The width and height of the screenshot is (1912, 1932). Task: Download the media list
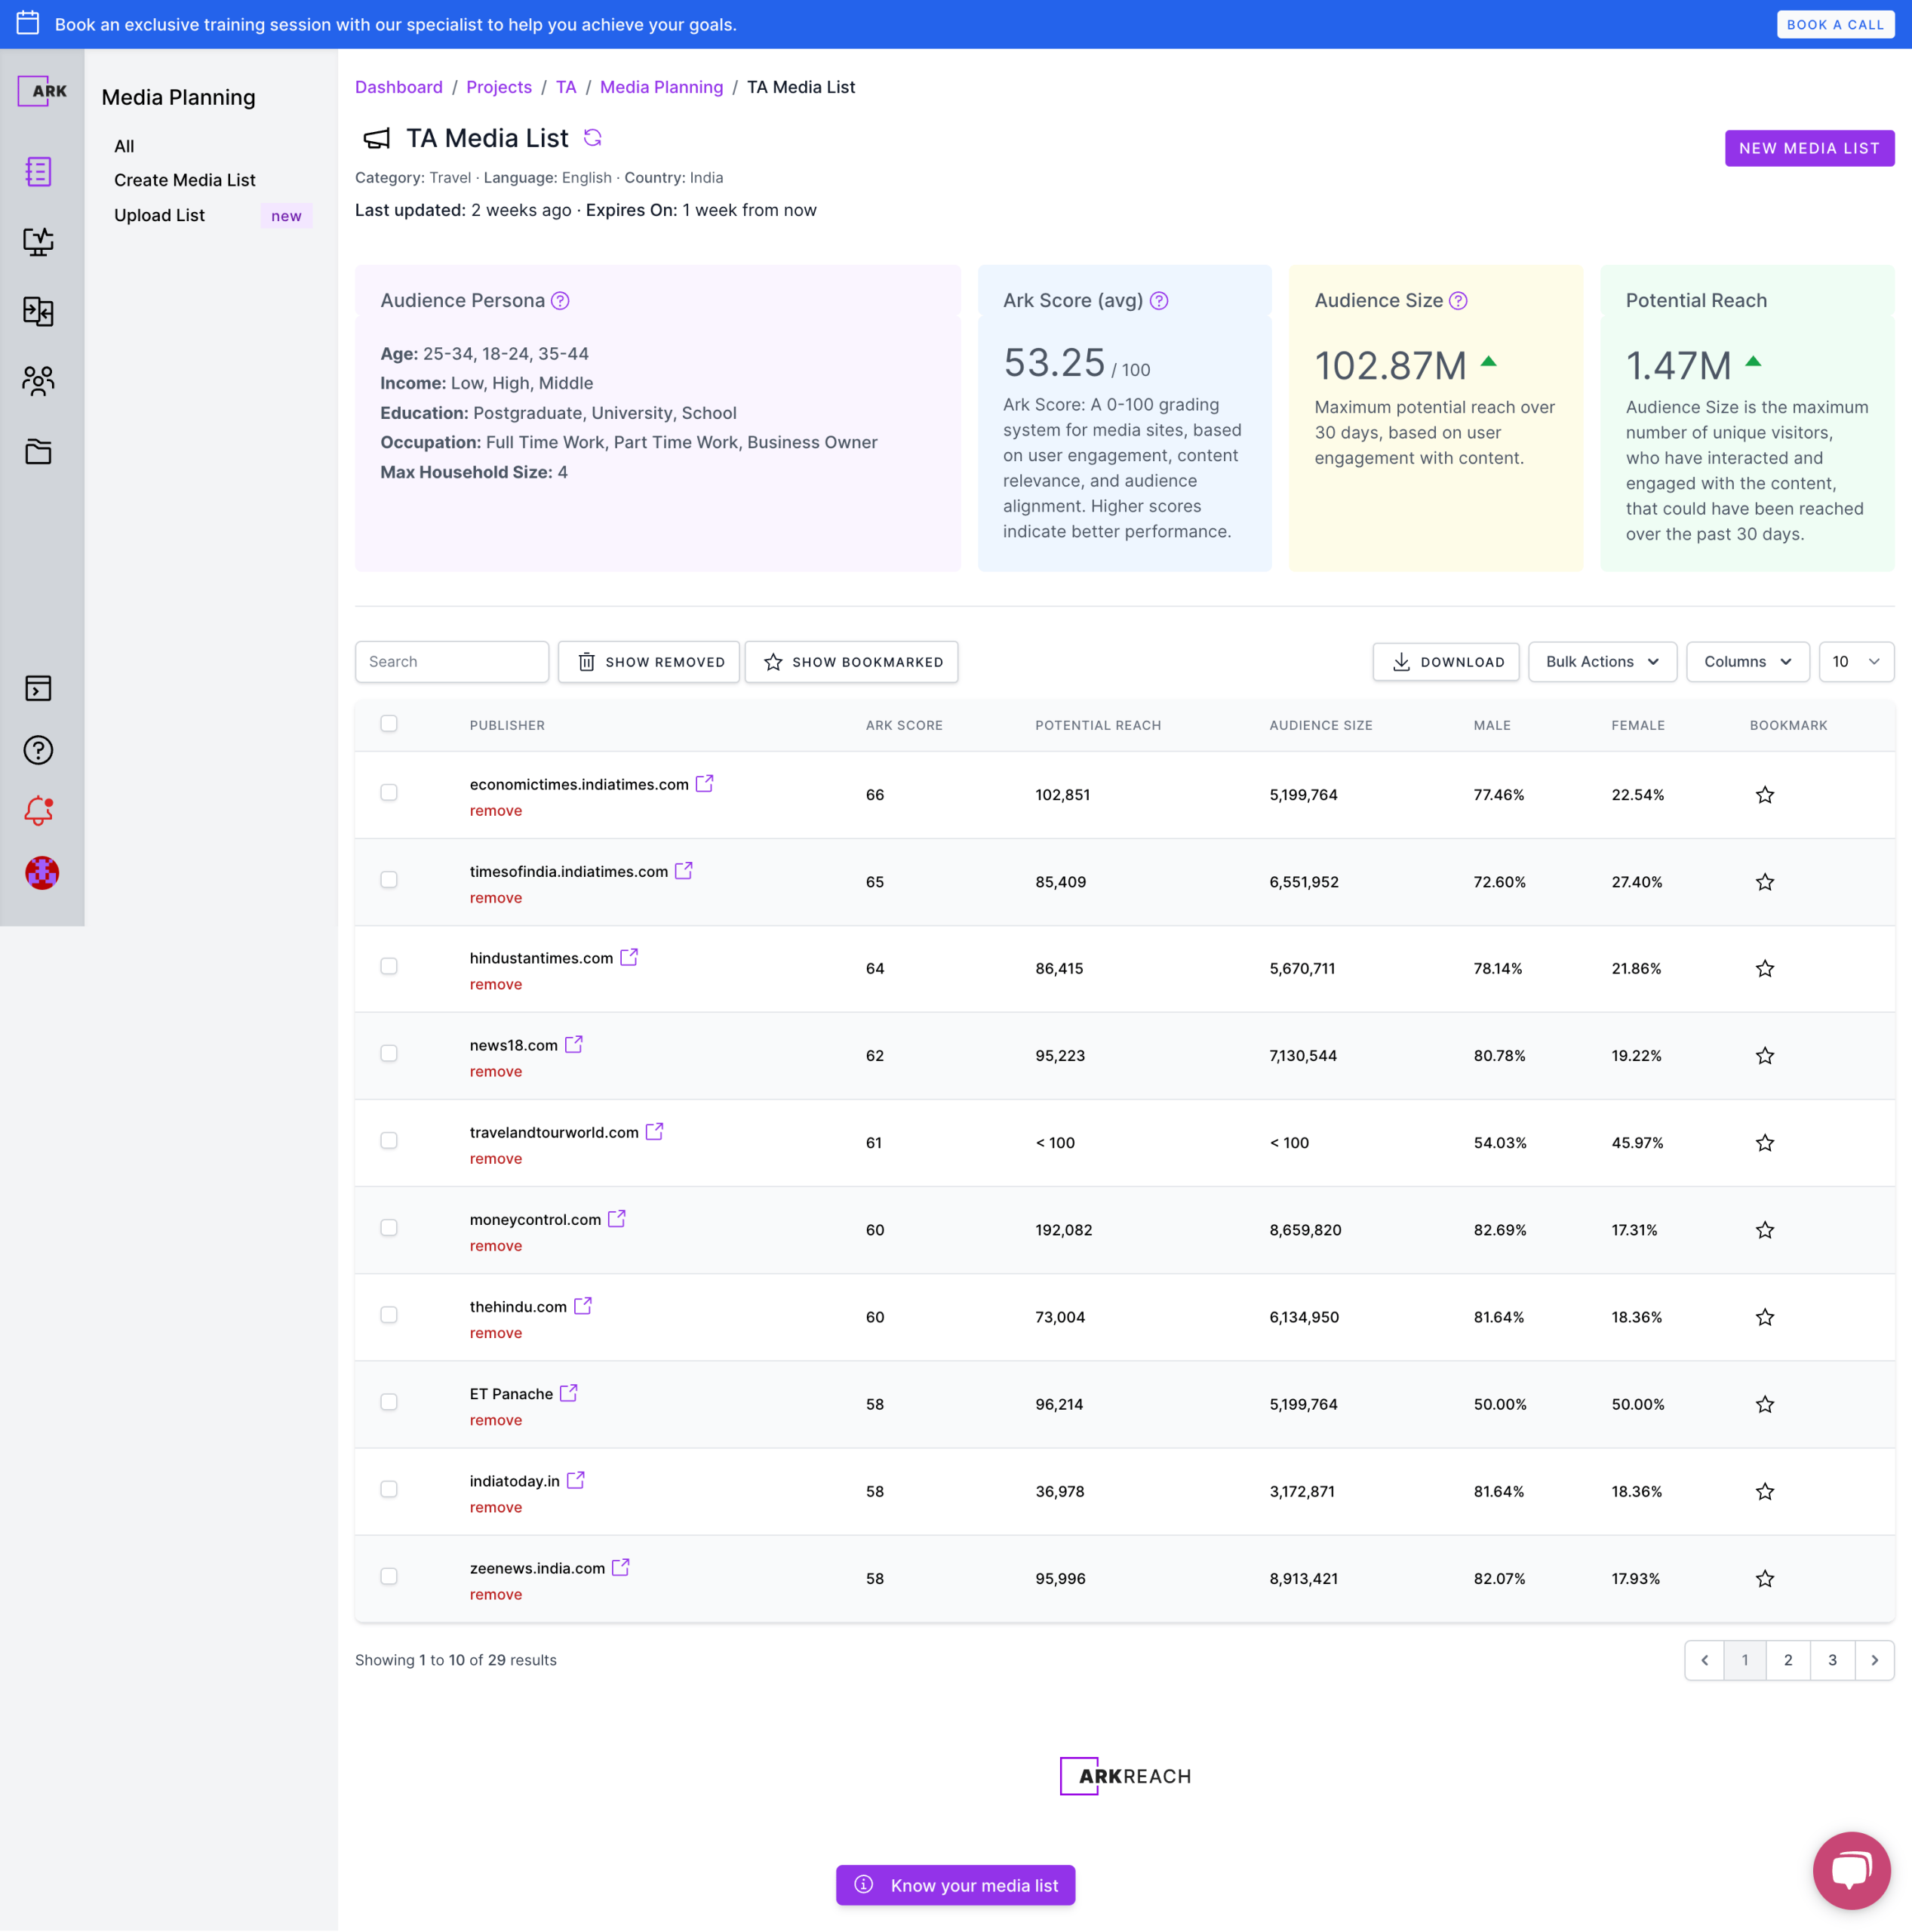point(1446,662)
